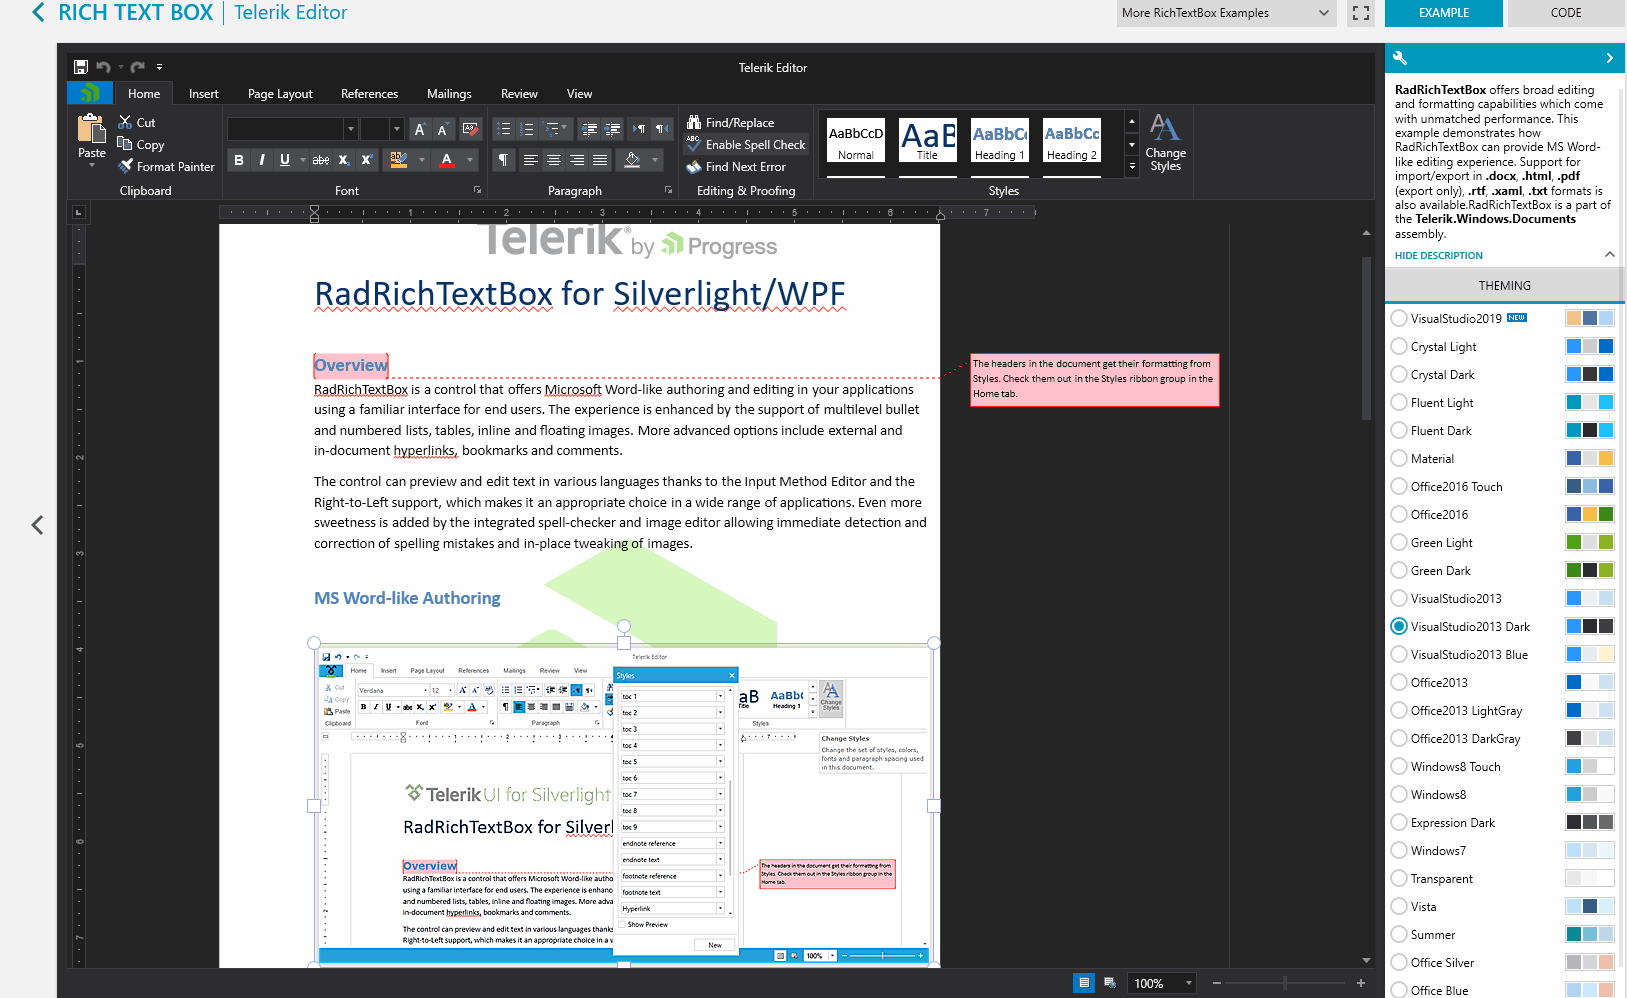Click the Save icon in quick access toolbar
1627x998 pixels.
pyautogui.click(x=81, y=67)
